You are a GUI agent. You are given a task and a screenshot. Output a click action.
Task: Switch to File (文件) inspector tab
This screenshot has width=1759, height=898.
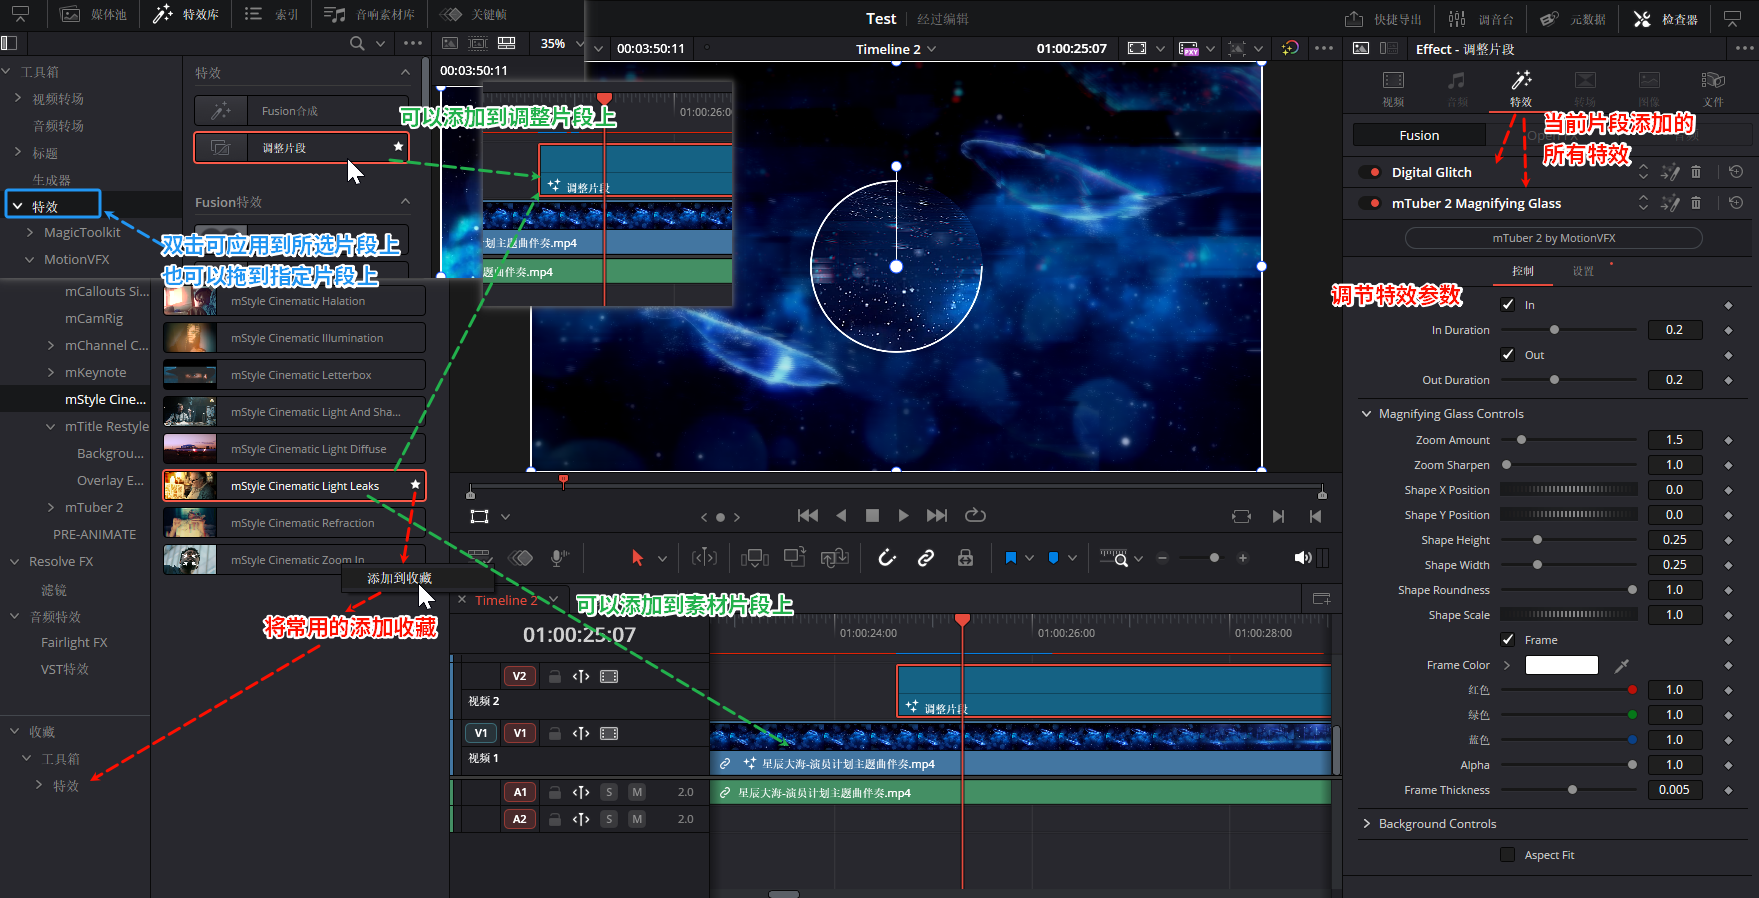(1713, 89)
